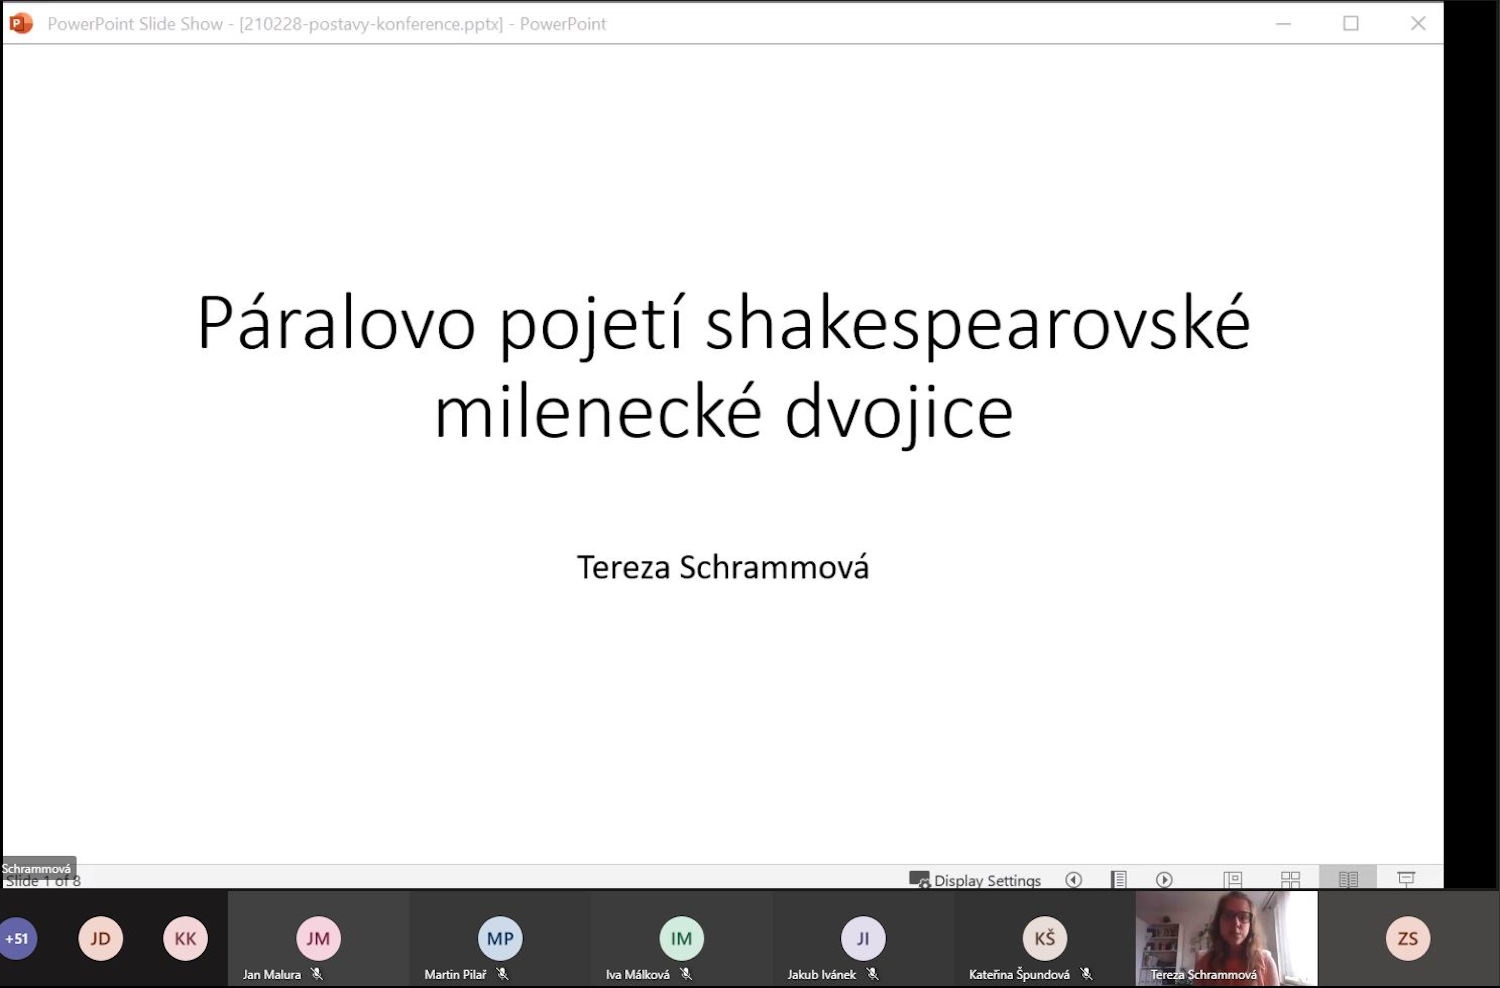Close the PowerPoint Slide Show window

(1418, 23)
